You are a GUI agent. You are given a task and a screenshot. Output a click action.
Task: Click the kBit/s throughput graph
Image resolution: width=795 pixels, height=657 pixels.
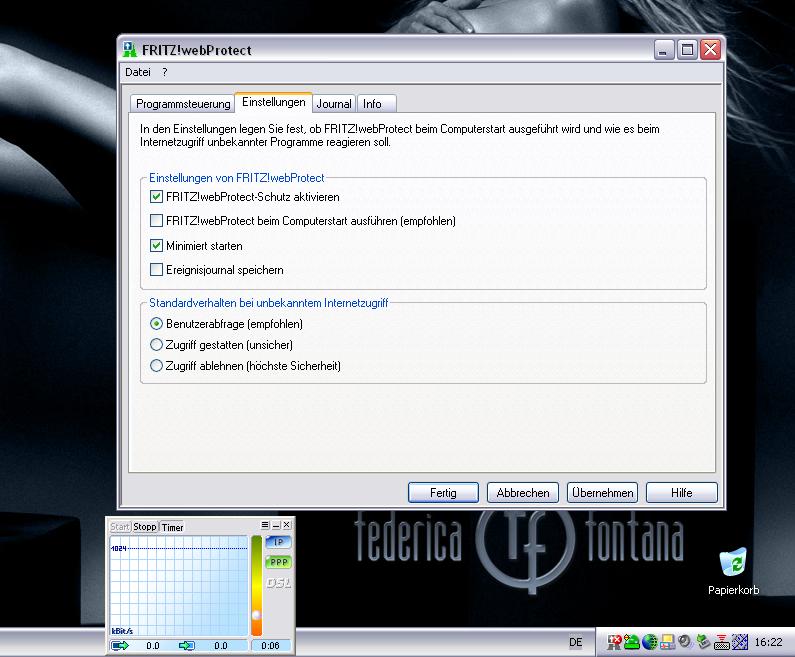click(179, 586)
